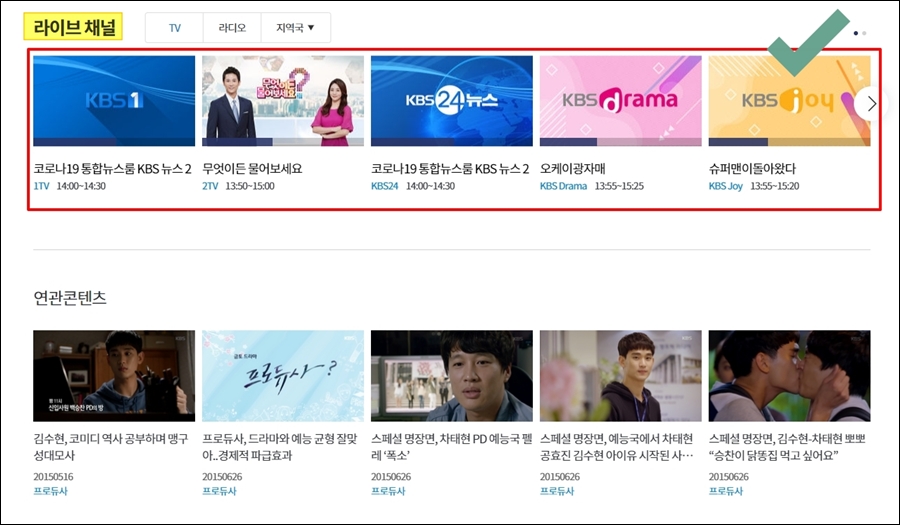
Task: Click title 김수현, 코미디 역사 공부하며 맹구 성대모사
Action: (111, 447)
